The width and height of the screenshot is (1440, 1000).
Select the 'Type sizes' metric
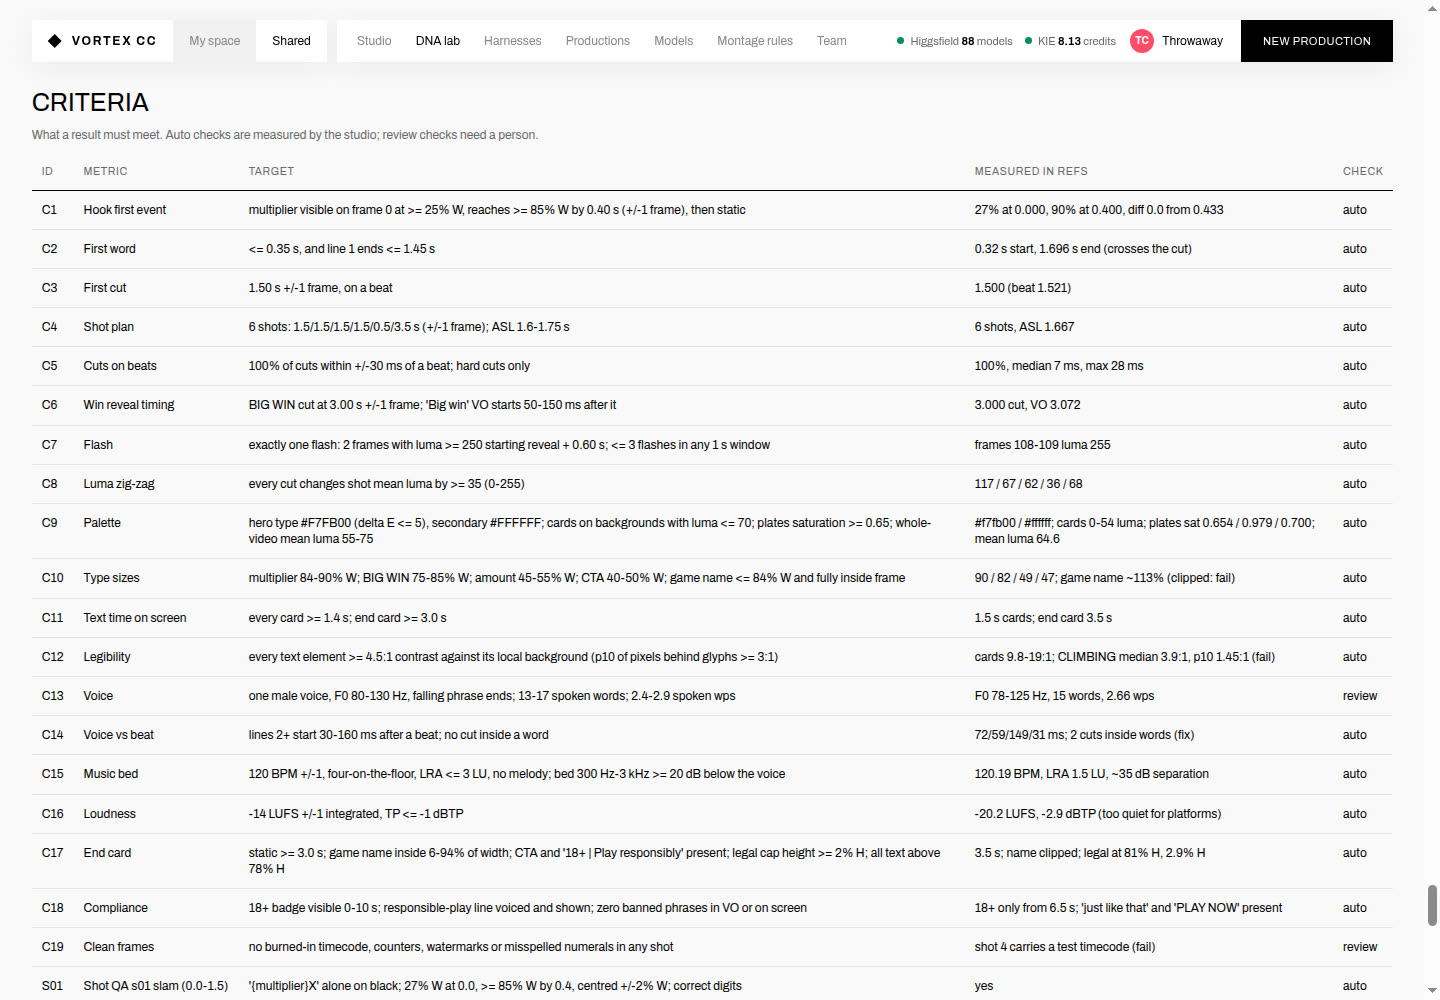point(112,578)
